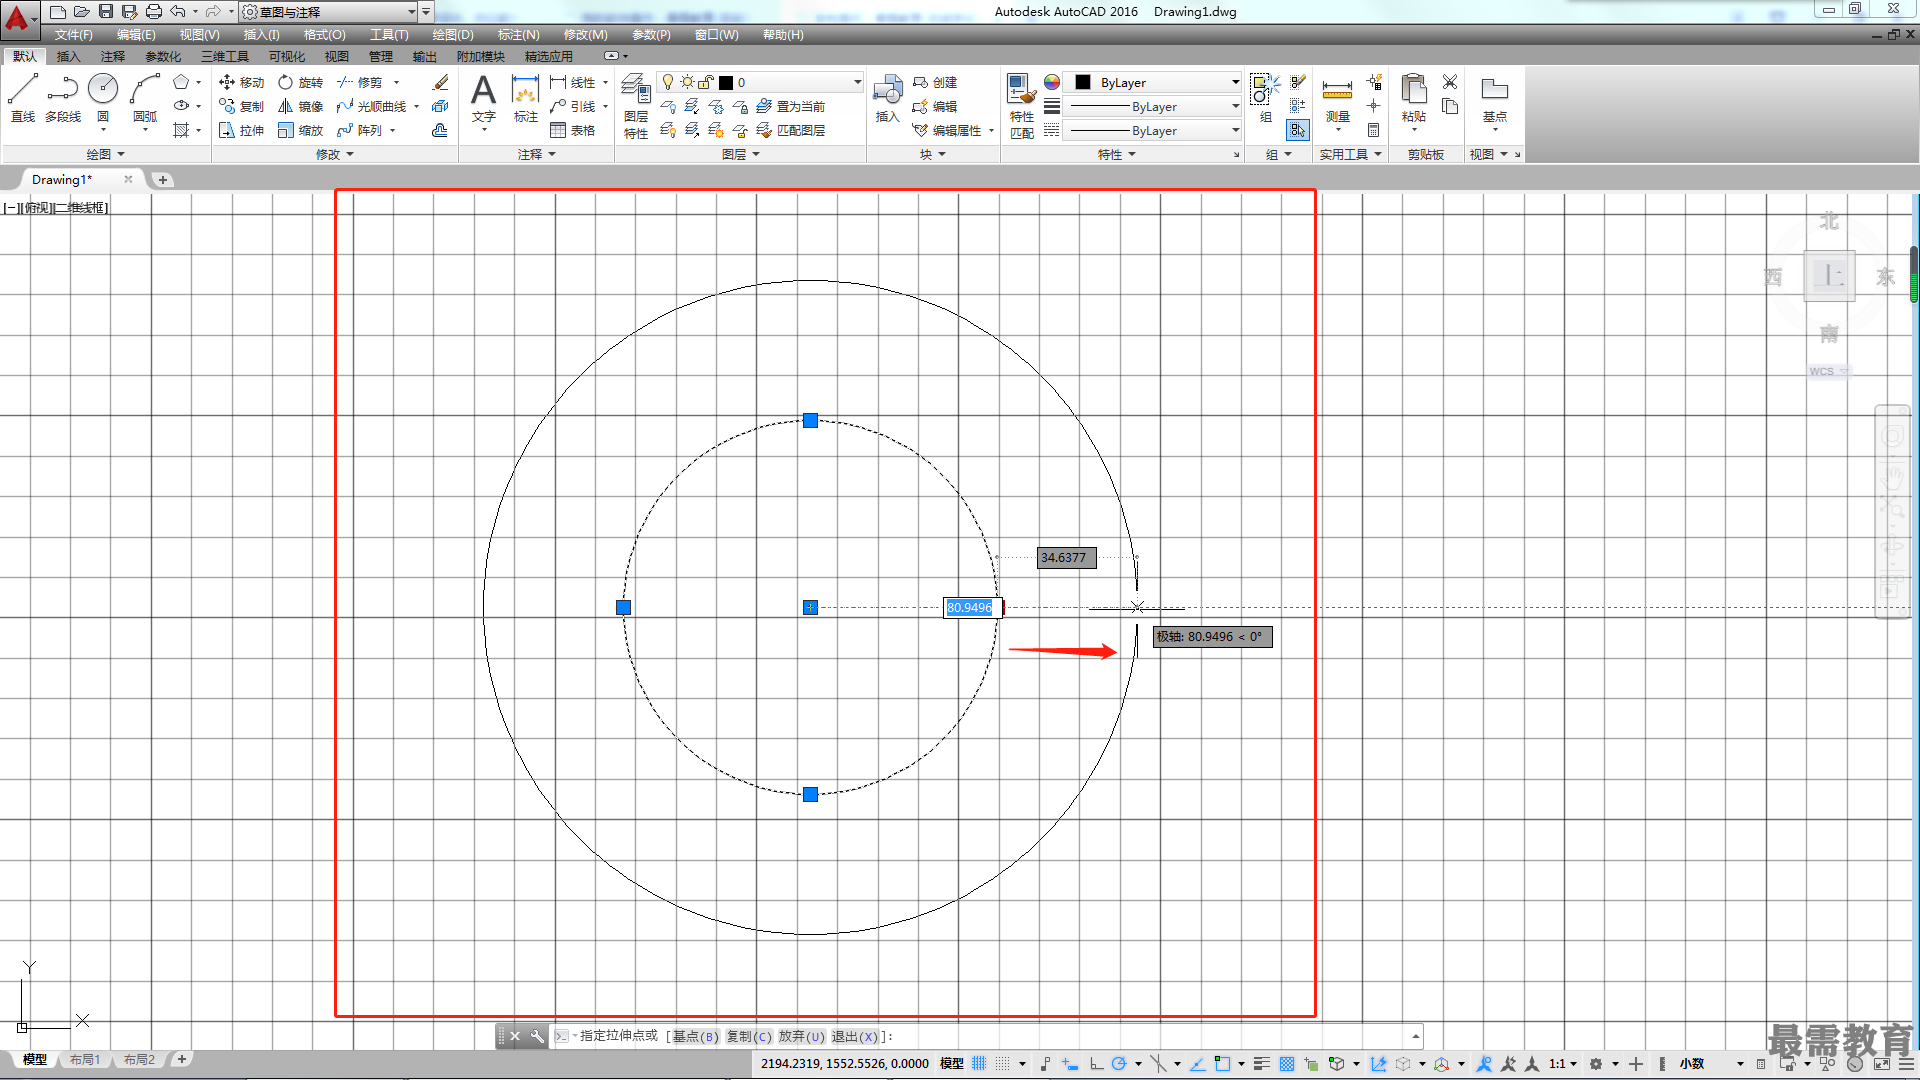Click the Move (移动) command
The image size is (1920, 1080).
pyautogui.click(x=241, y=82)
